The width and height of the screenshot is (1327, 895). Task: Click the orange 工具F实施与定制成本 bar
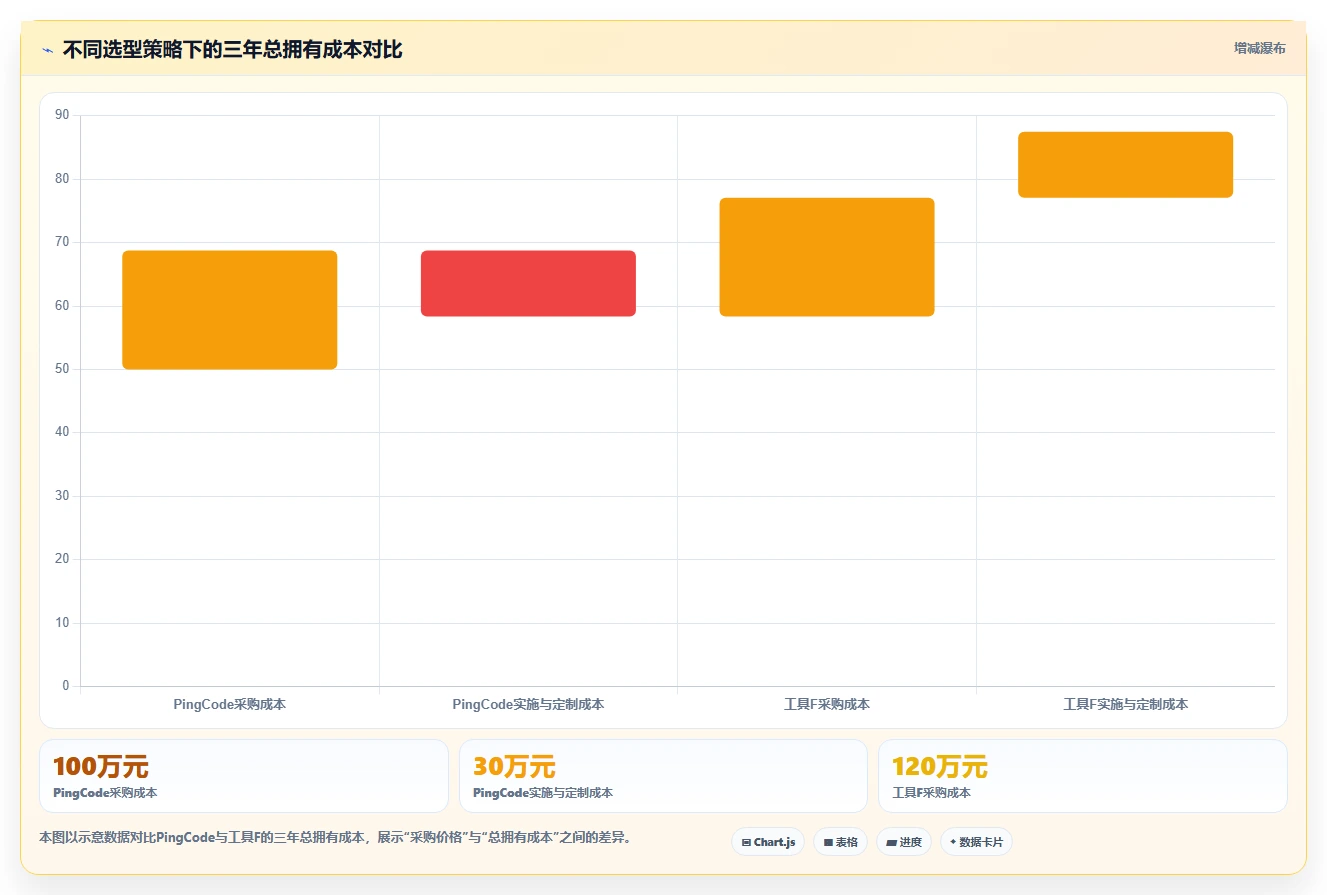pyautogui.click(x=1125, y=165)
